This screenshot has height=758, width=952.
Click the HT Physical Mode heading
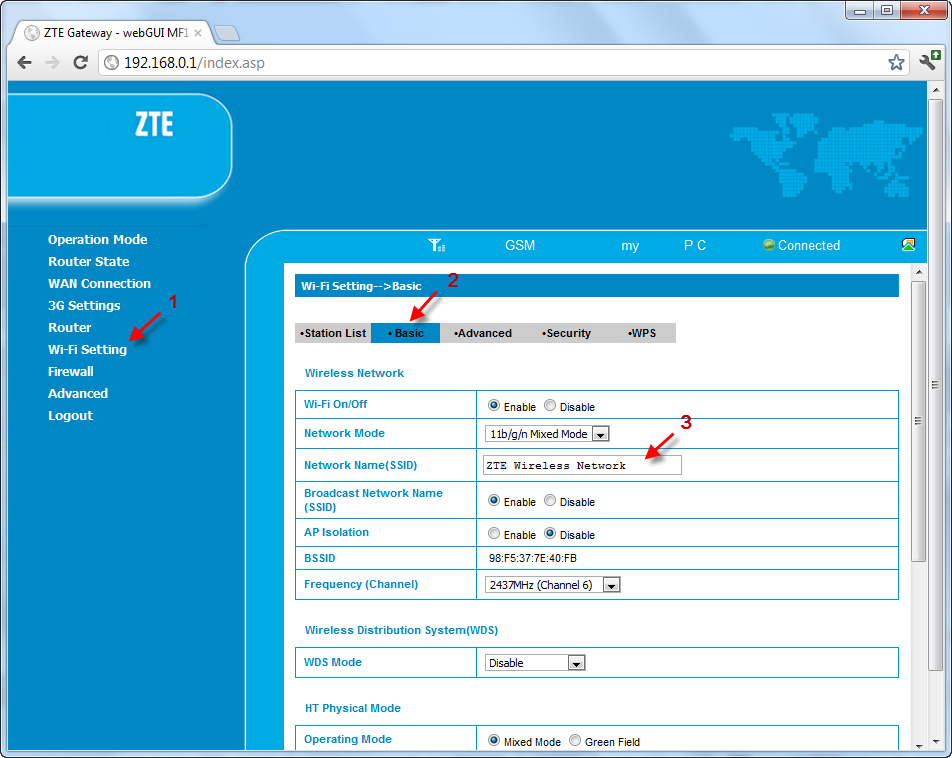coord(353,708)
